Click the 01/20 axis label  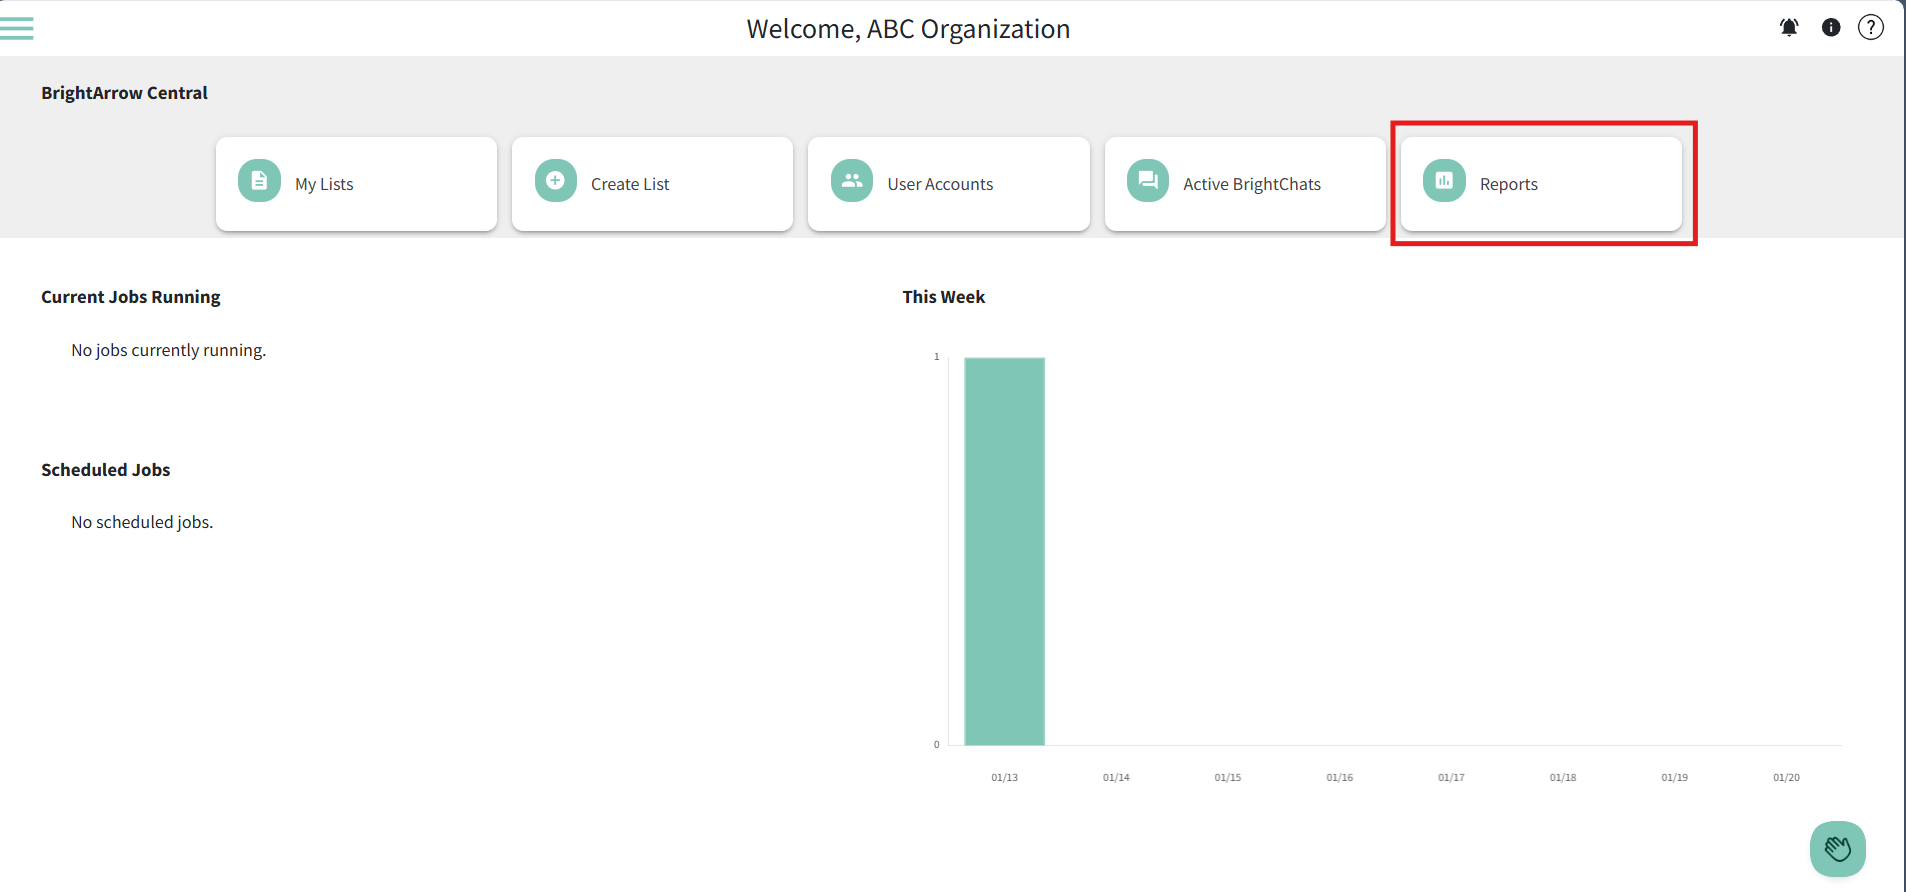point(1786,777)
